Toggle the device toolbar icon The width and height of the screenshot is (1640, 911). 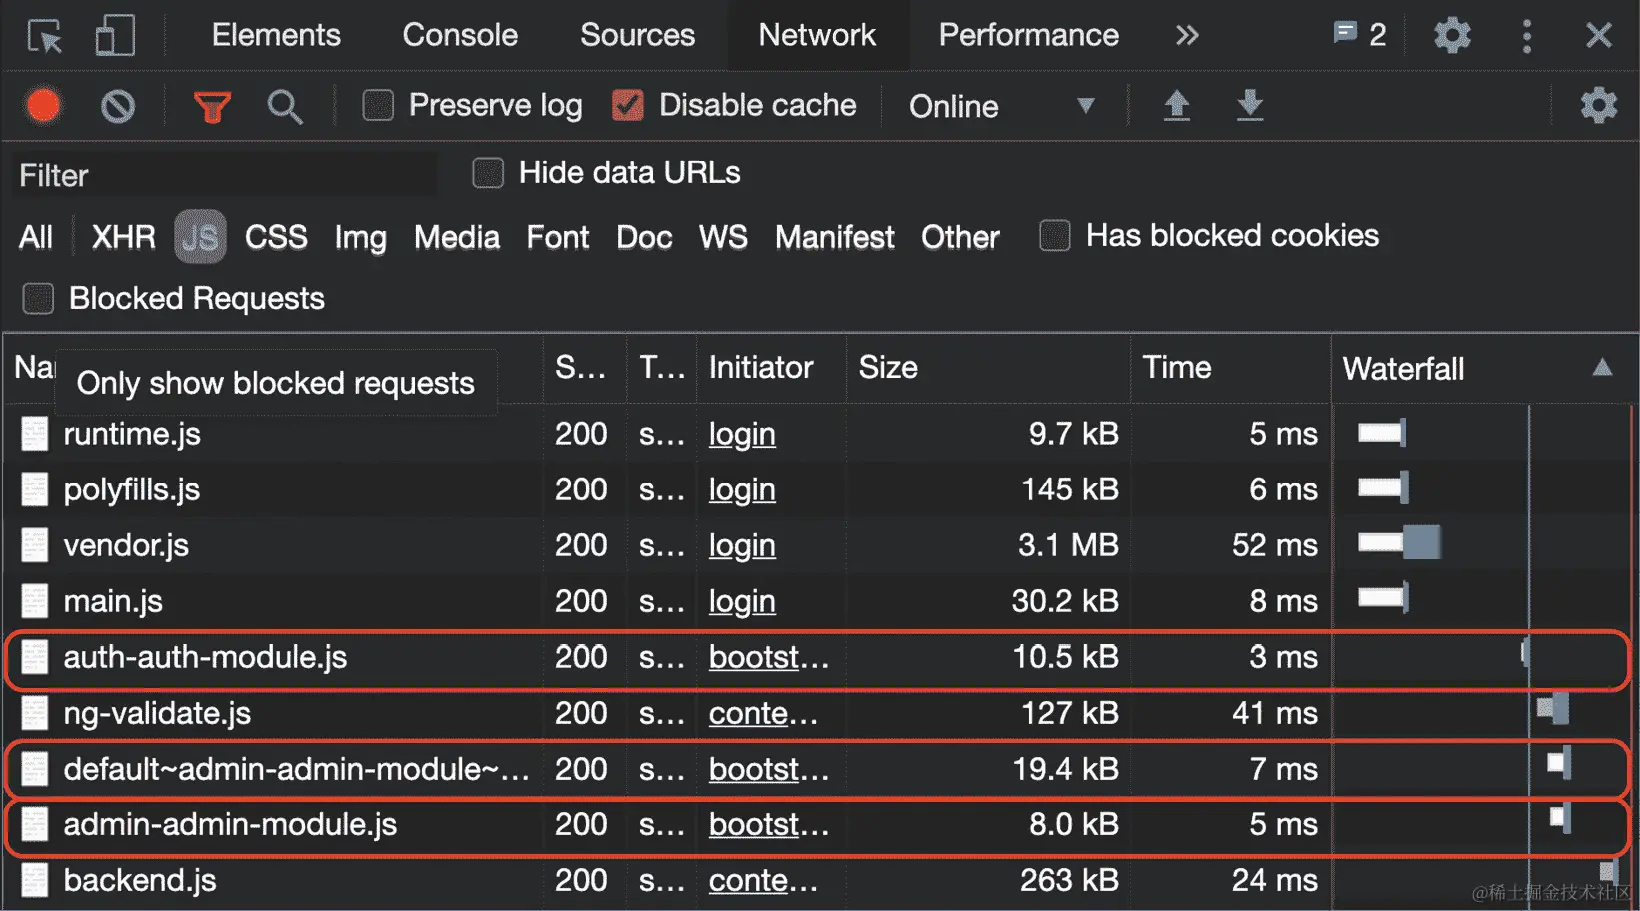tap(114, 36)
